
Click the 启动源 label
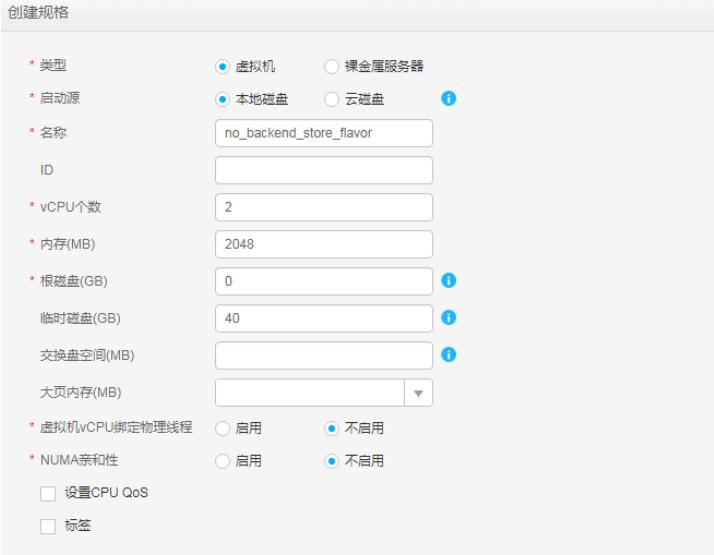coord(60,98)
